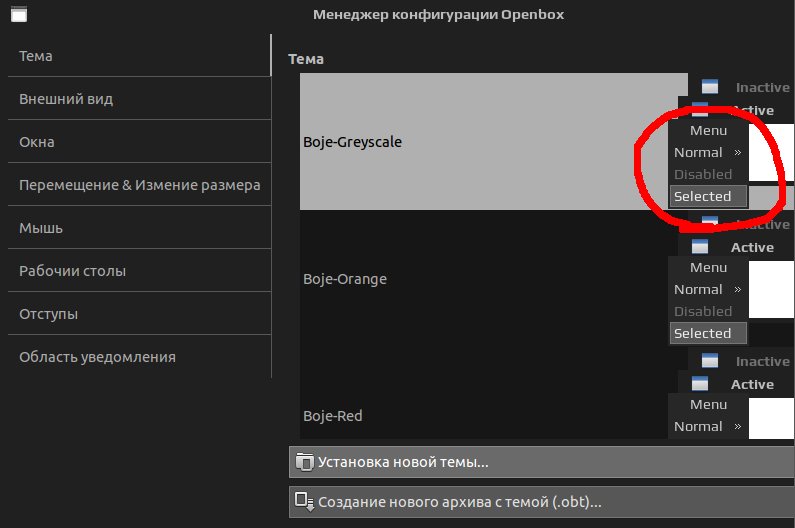Expand the Normal submenu arrow in Boje-Greyscale preview
This screenshot has height=528, width=795.
737,153
